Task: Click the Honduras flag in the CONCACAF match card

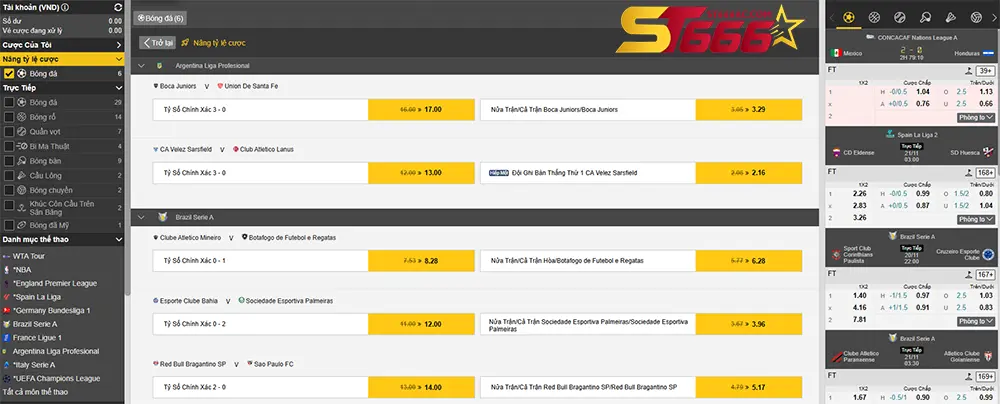Action: pos(988,54)
